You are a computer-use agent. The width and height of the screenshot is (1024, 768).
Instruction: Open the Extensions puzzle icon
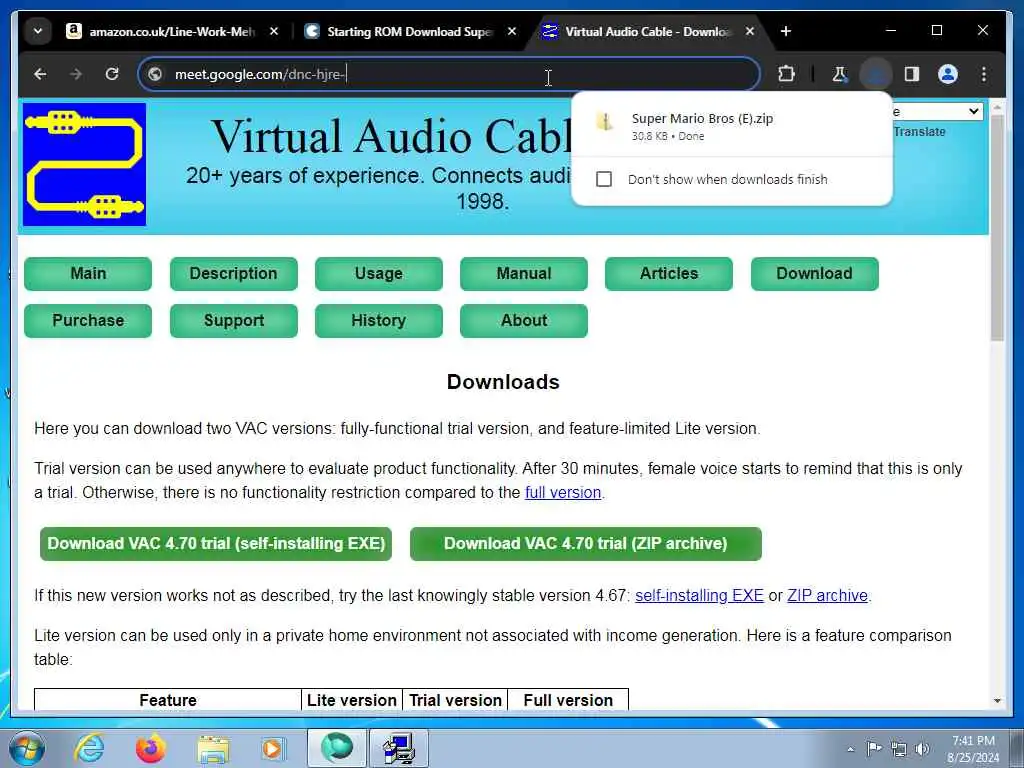(786, 74)
